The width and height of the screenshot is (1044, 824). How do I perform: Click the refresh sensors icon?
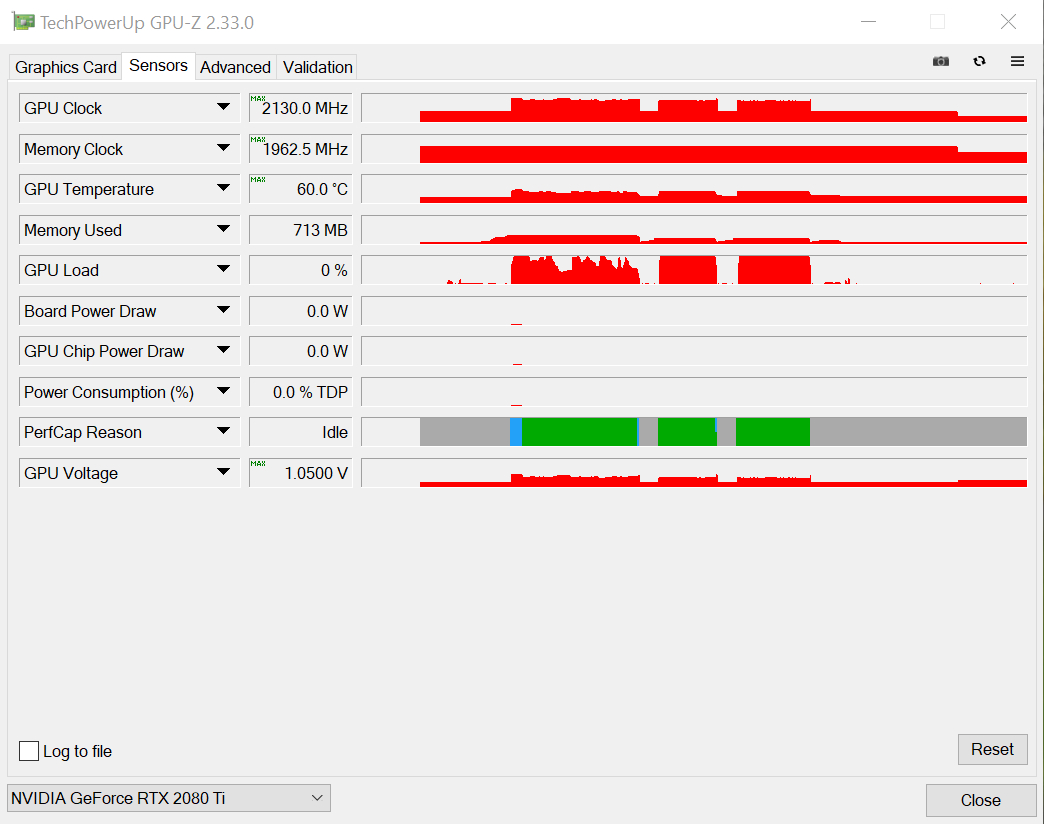click(x=979, y=61)
